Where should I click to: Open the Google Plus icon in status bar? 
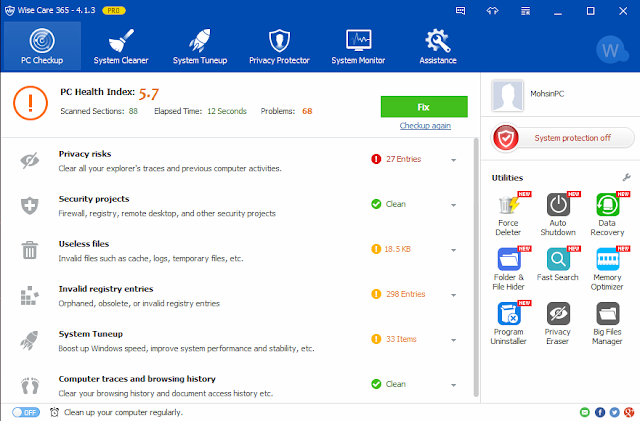(x=629, y=412)
